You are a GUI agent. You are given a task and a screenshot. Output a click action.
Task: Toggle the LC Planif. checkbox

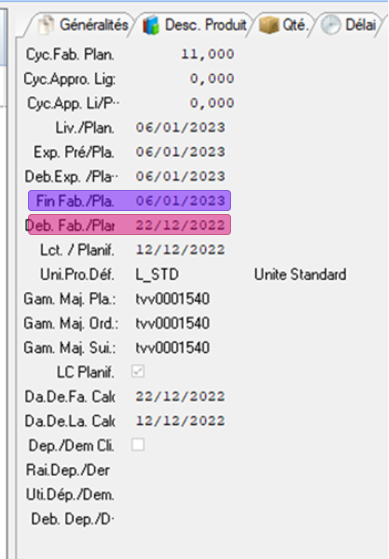click(138, 371)
